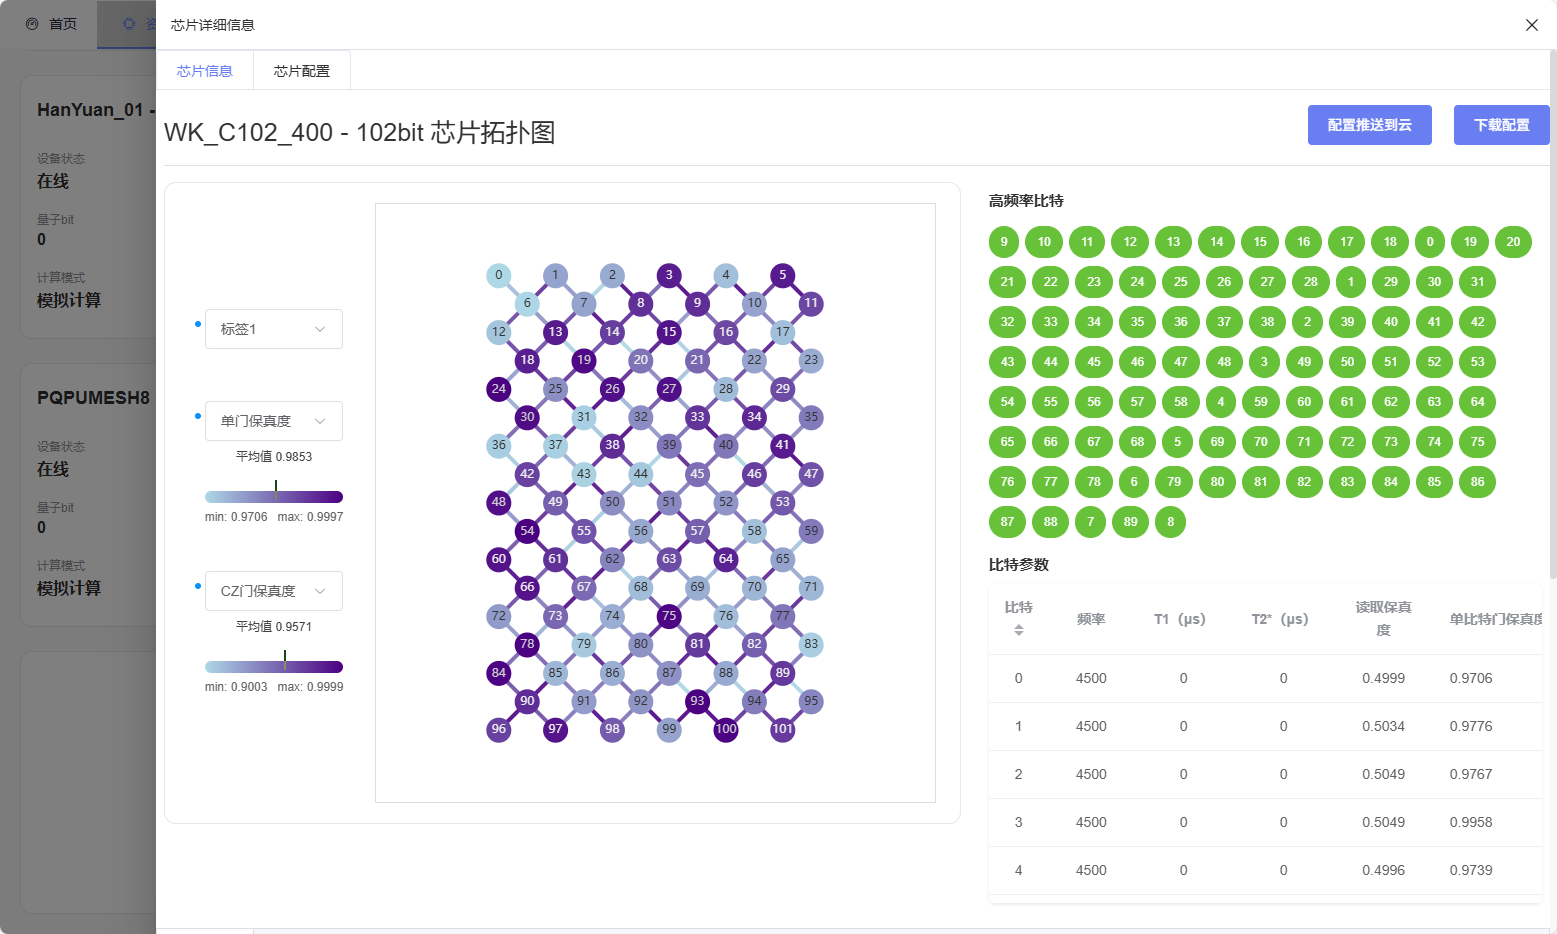
Task: Click the 下载配置 button
Action: pyautogui.click(x=1501, y=125)
